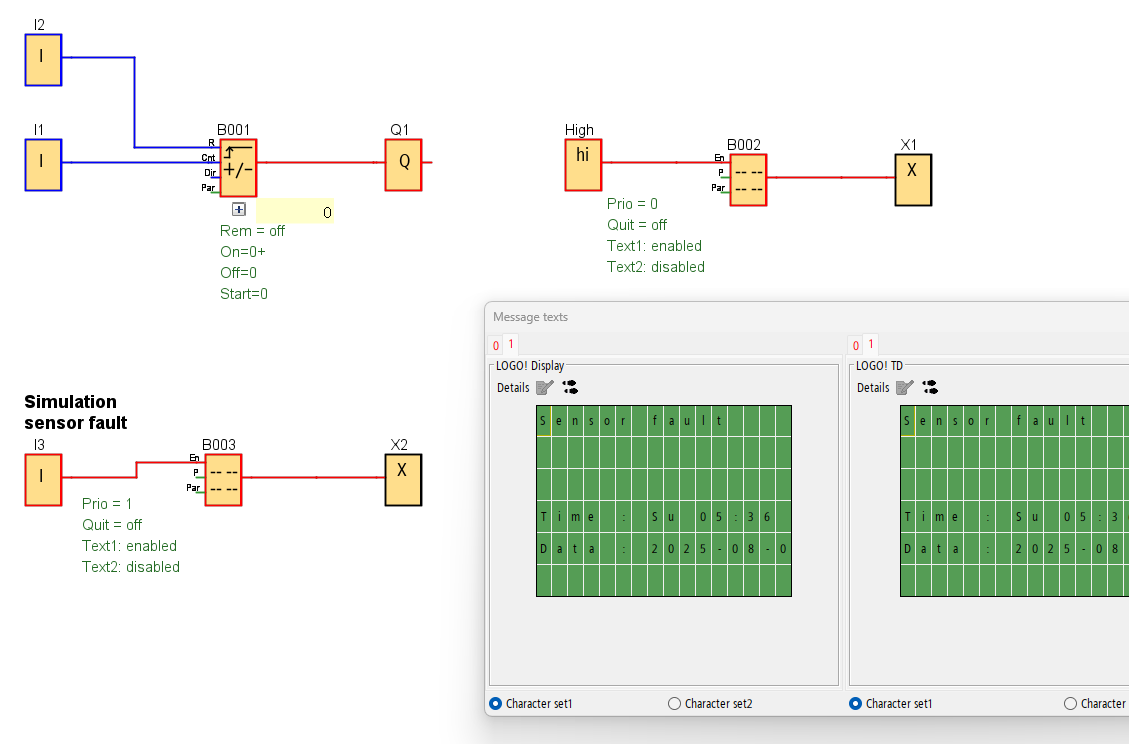This screenshot has height=744, width=1129.
Task: Click the High status block
Action: (x=583, y=164)
